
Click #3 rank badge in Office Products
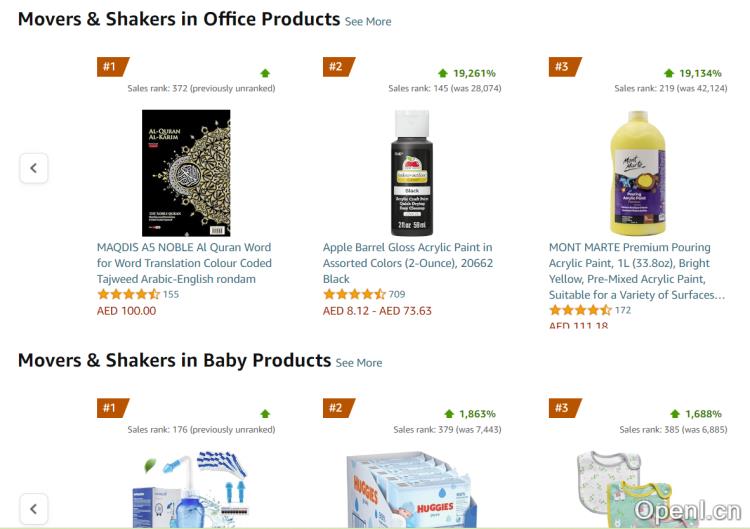[x=562, y=67]
